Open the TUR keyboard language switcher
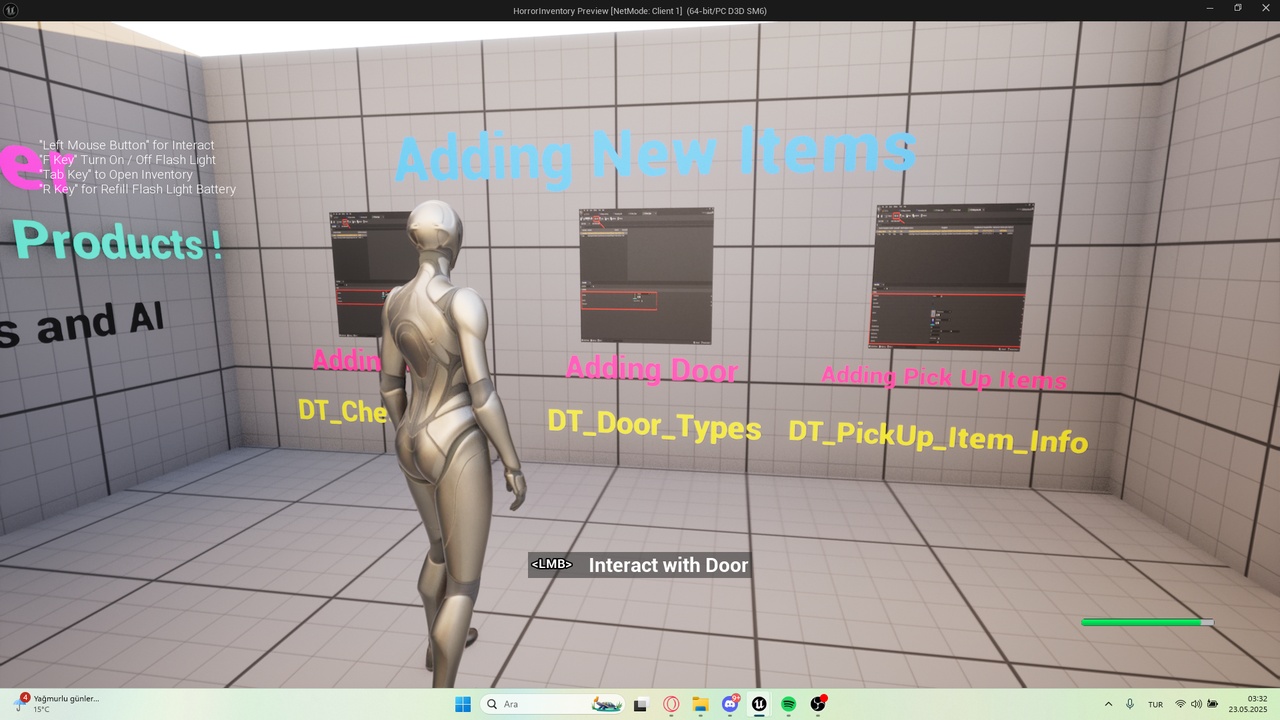The image size is (1280, 720). [x=1155, y=704]
